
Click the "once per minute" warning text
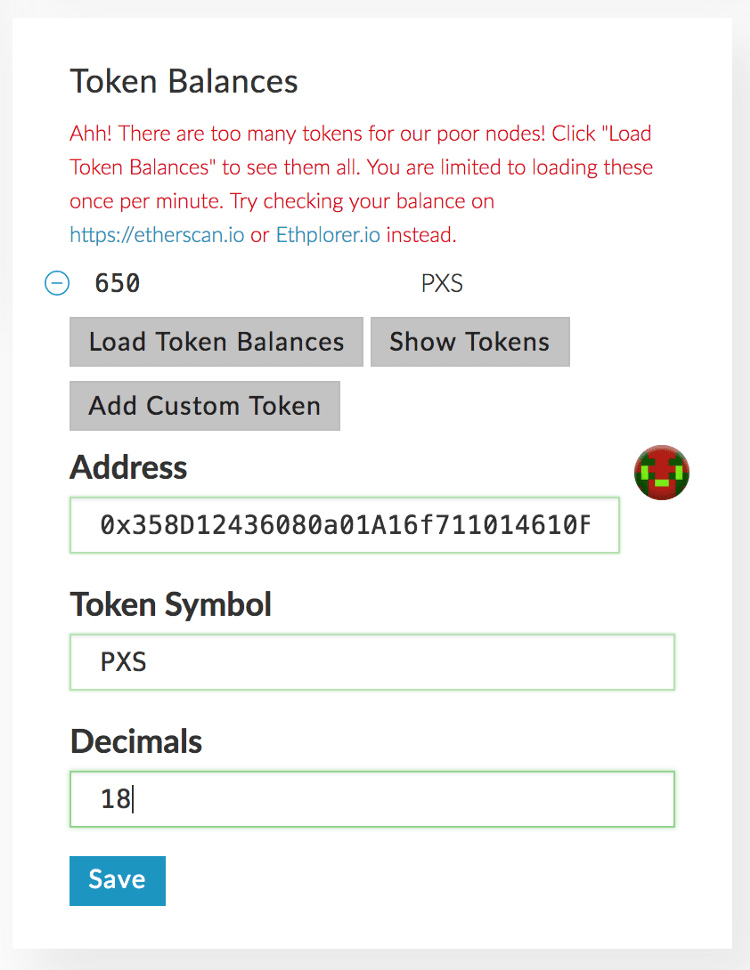tap(147, 201)
